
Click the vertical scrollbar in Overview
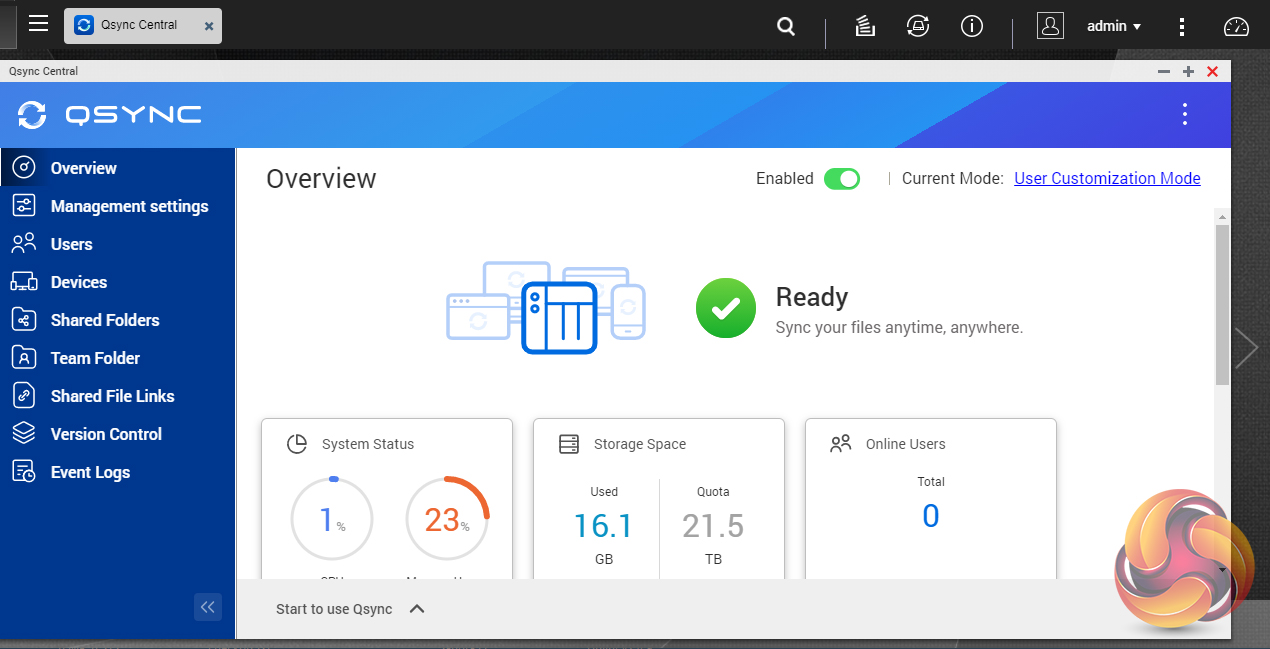1222,304
